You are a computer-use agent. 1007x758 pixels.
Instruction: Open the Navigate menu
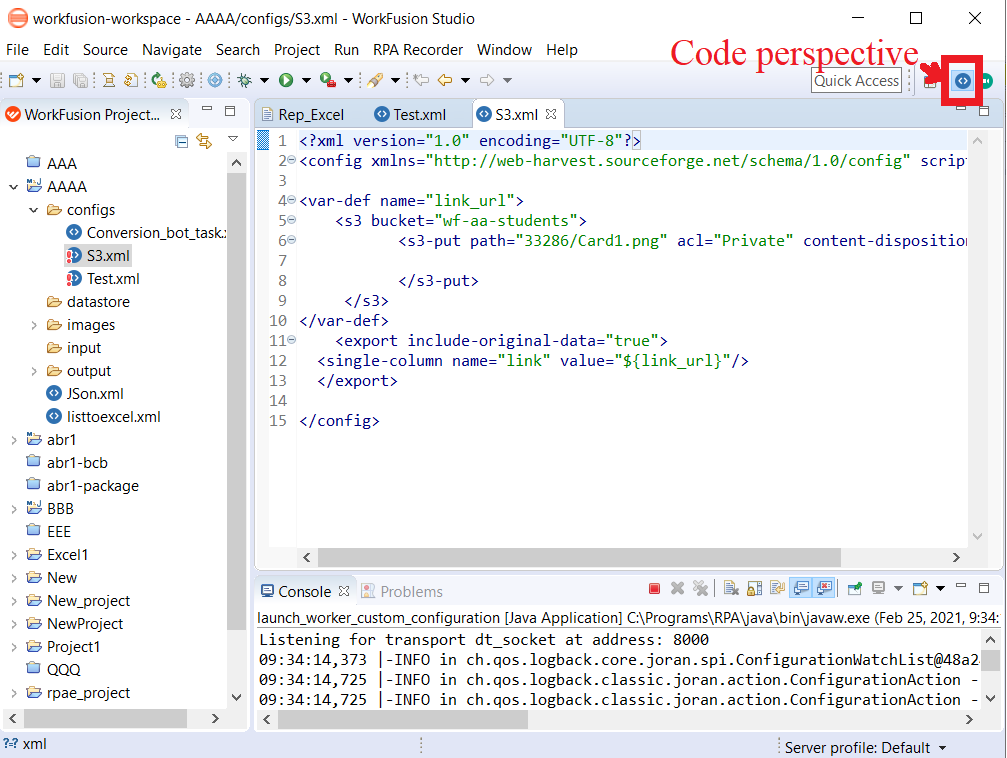(x=171, y=50)
